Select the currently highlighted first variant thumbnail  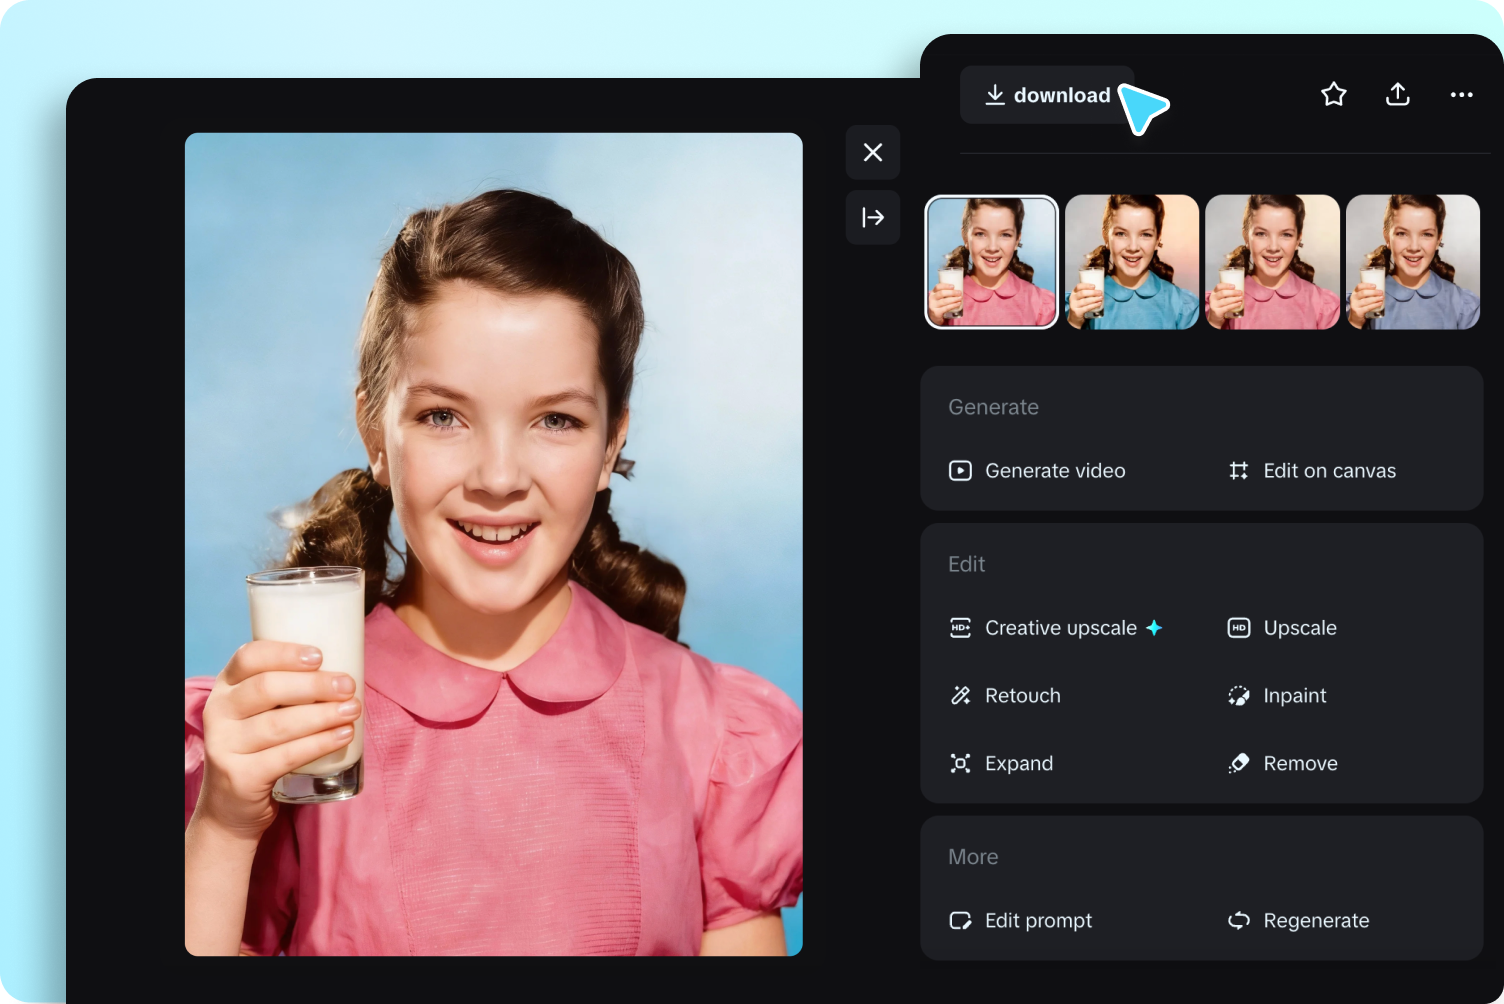pyautogui.click(x=991, y=262)
